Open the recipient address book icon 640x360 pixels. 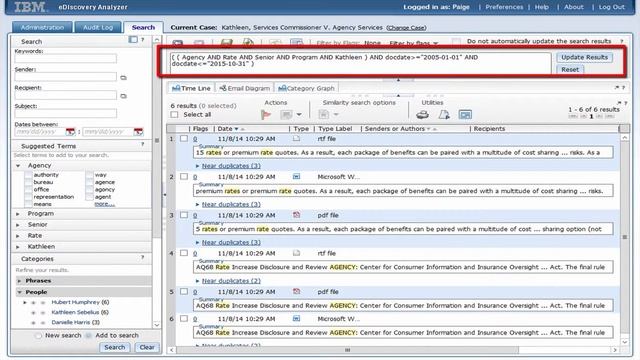click(x=123, y=96)
